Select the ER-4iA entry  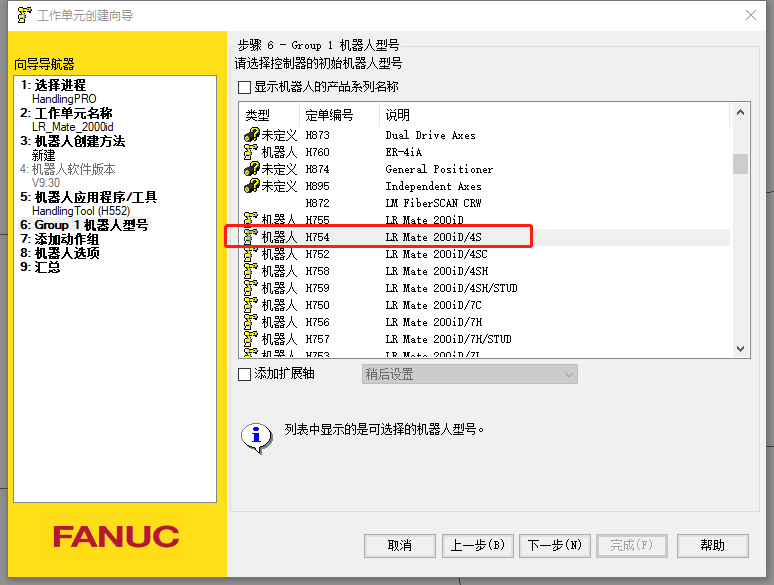[x=485, y=152]
